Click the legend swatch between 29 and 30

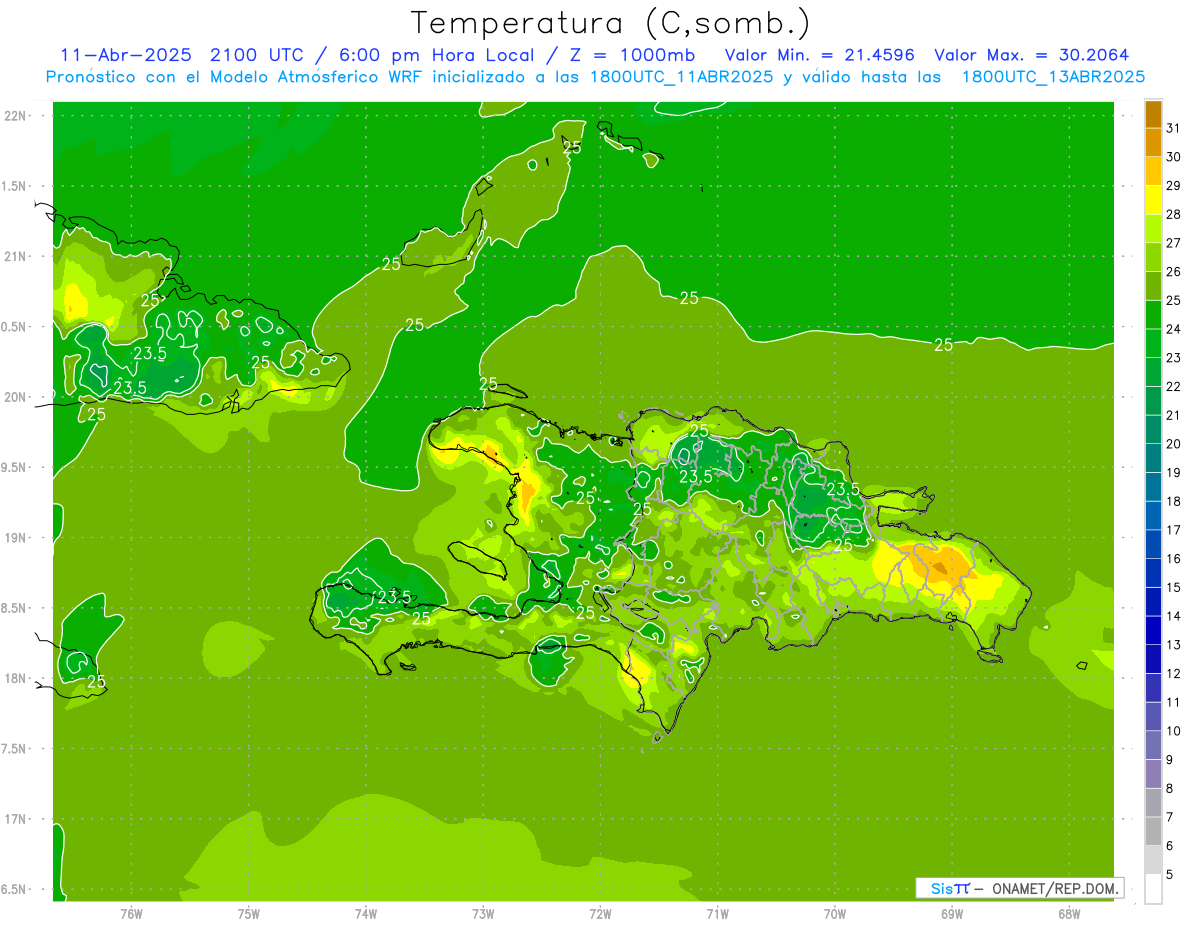tap(1153, 171)
